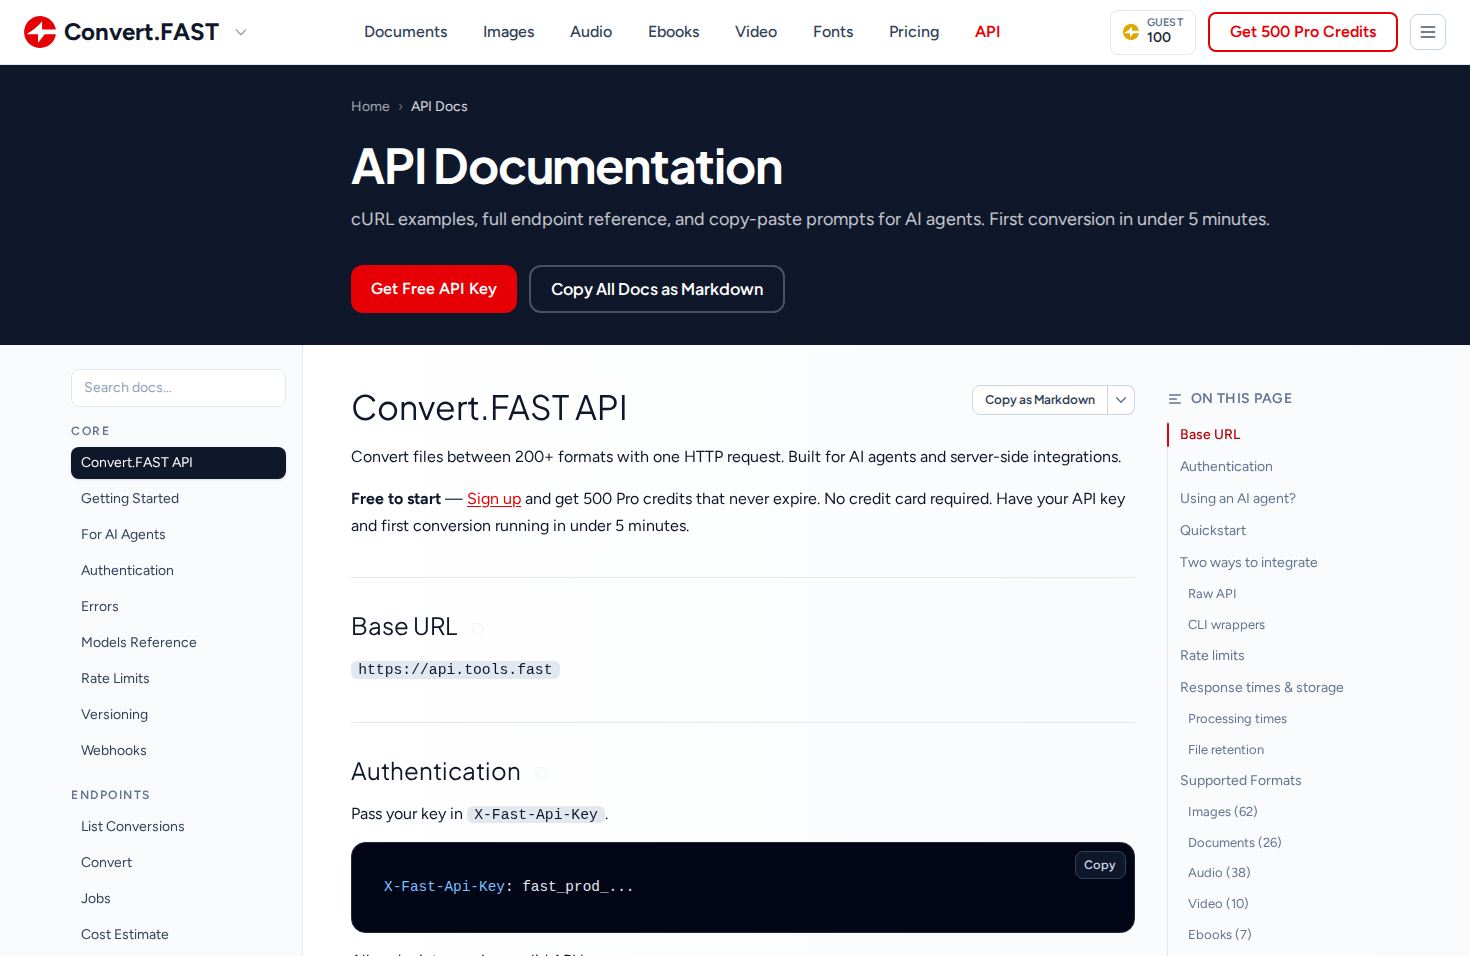Go to the Home breadcrumb link
The image size is (1470, 956).
tap(370, 107)
